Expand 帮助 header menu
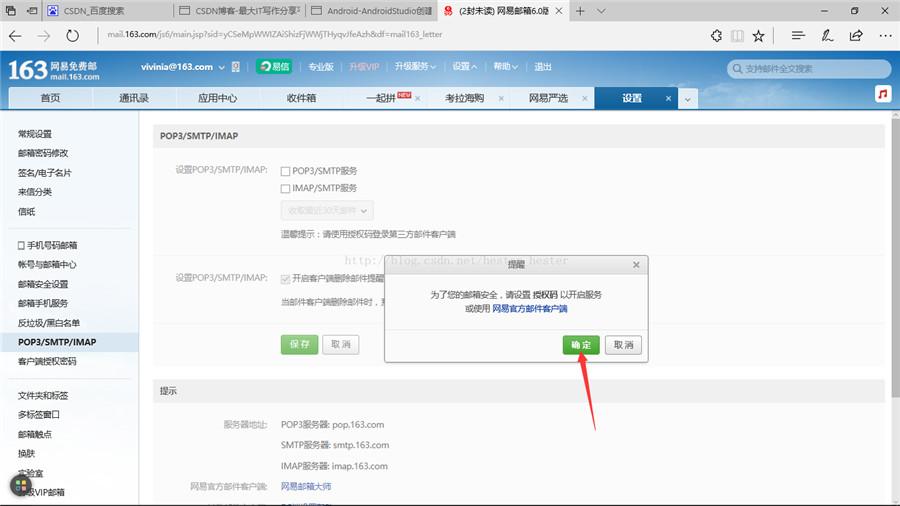900x506 pixels. pyautogui.click(x=506, y=67)
